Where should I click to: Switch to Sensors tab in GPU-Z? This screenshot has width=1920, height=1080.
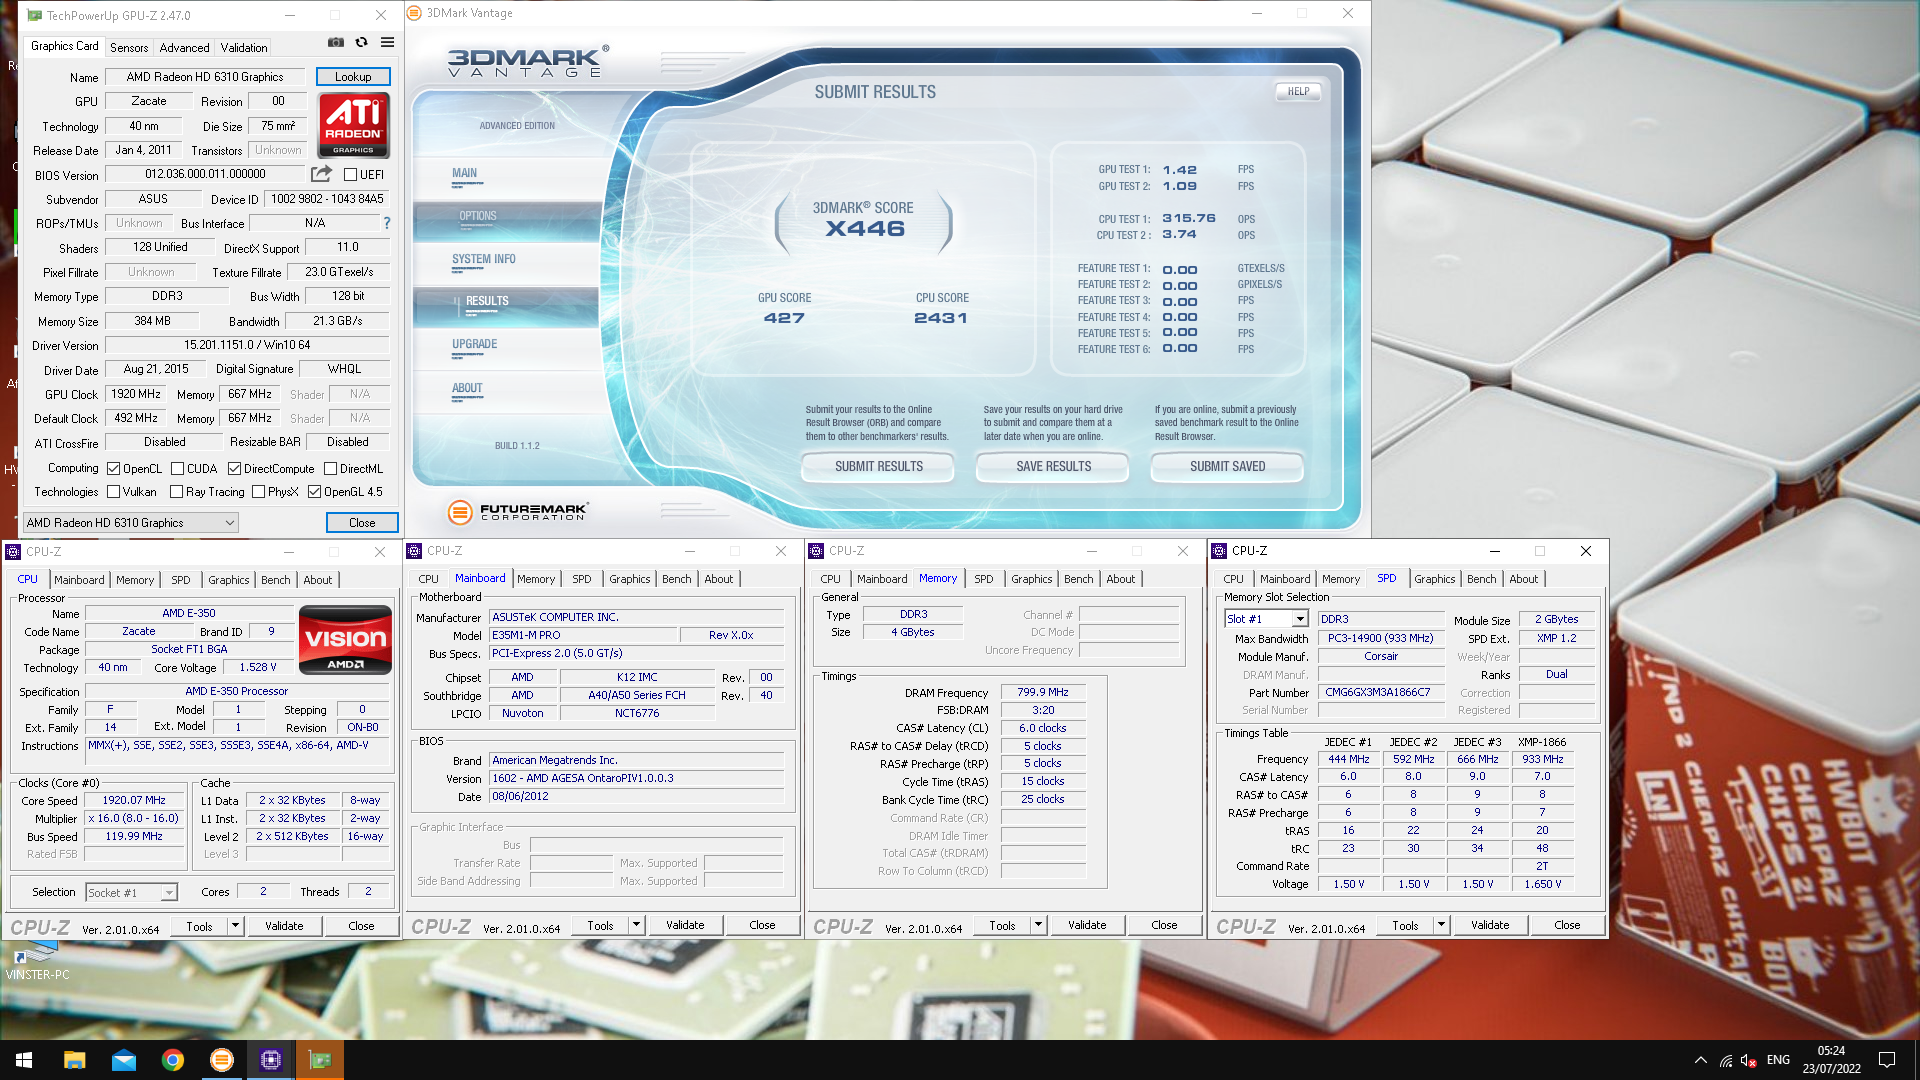pyautogui.click(x=129, y=47)
